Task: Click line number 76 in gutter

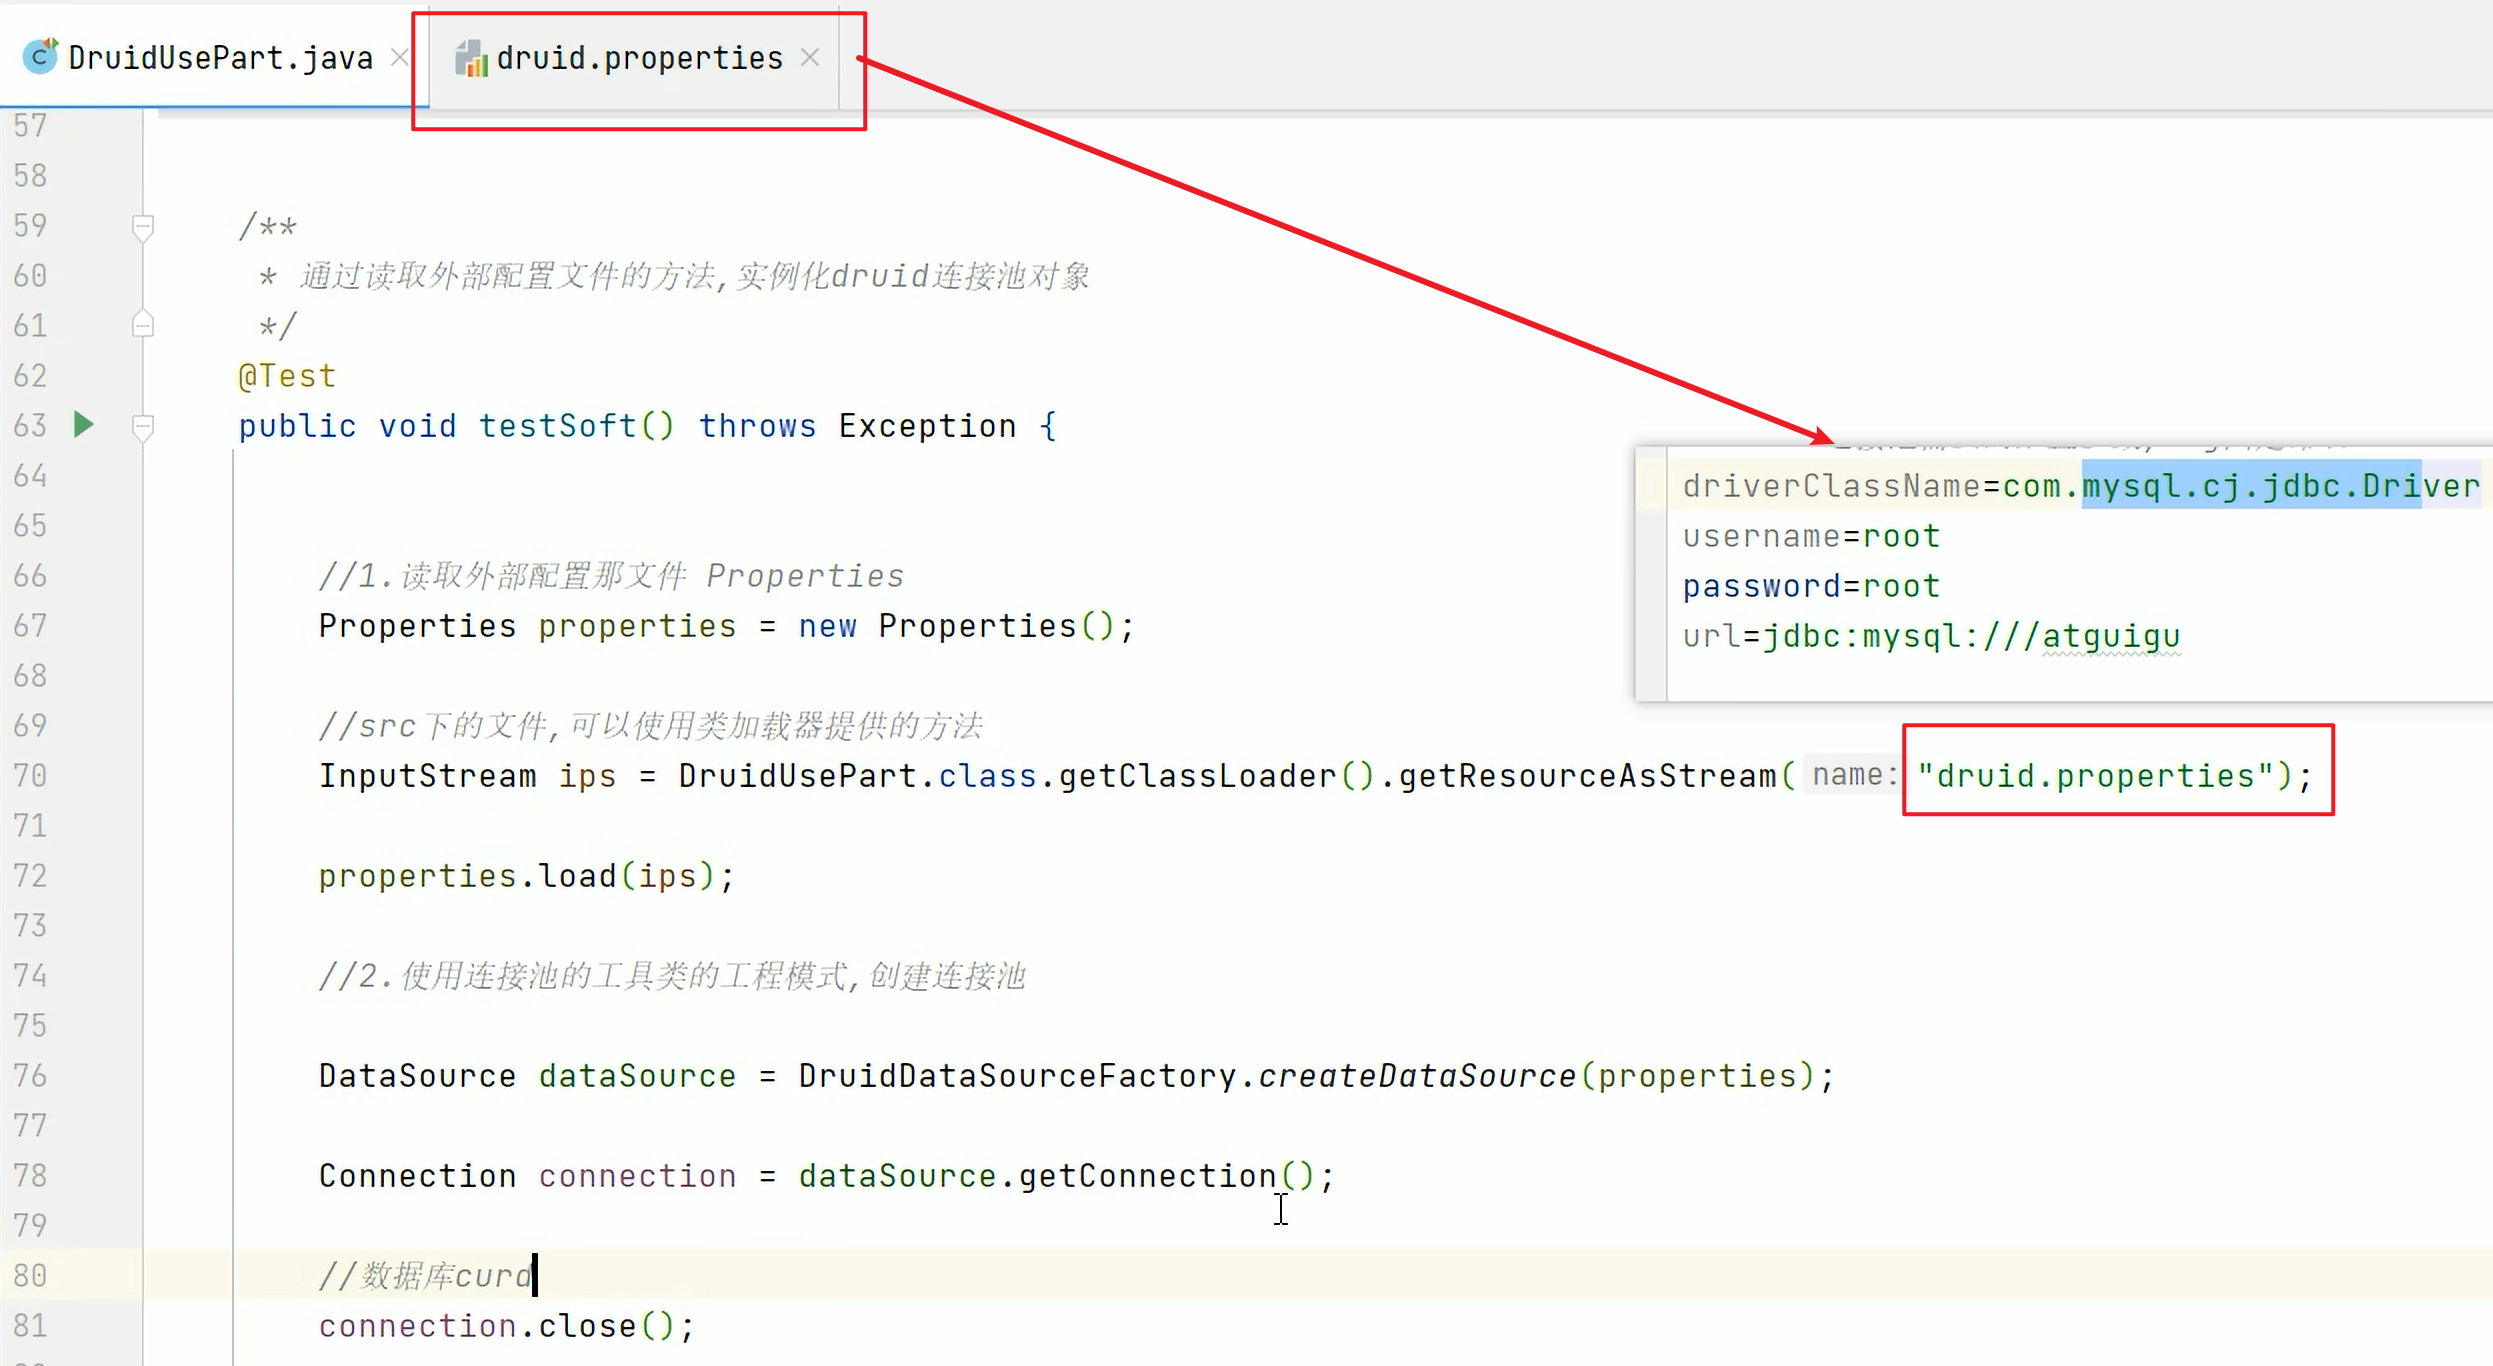Action: pyautogui.click(x=30, y=1076)
